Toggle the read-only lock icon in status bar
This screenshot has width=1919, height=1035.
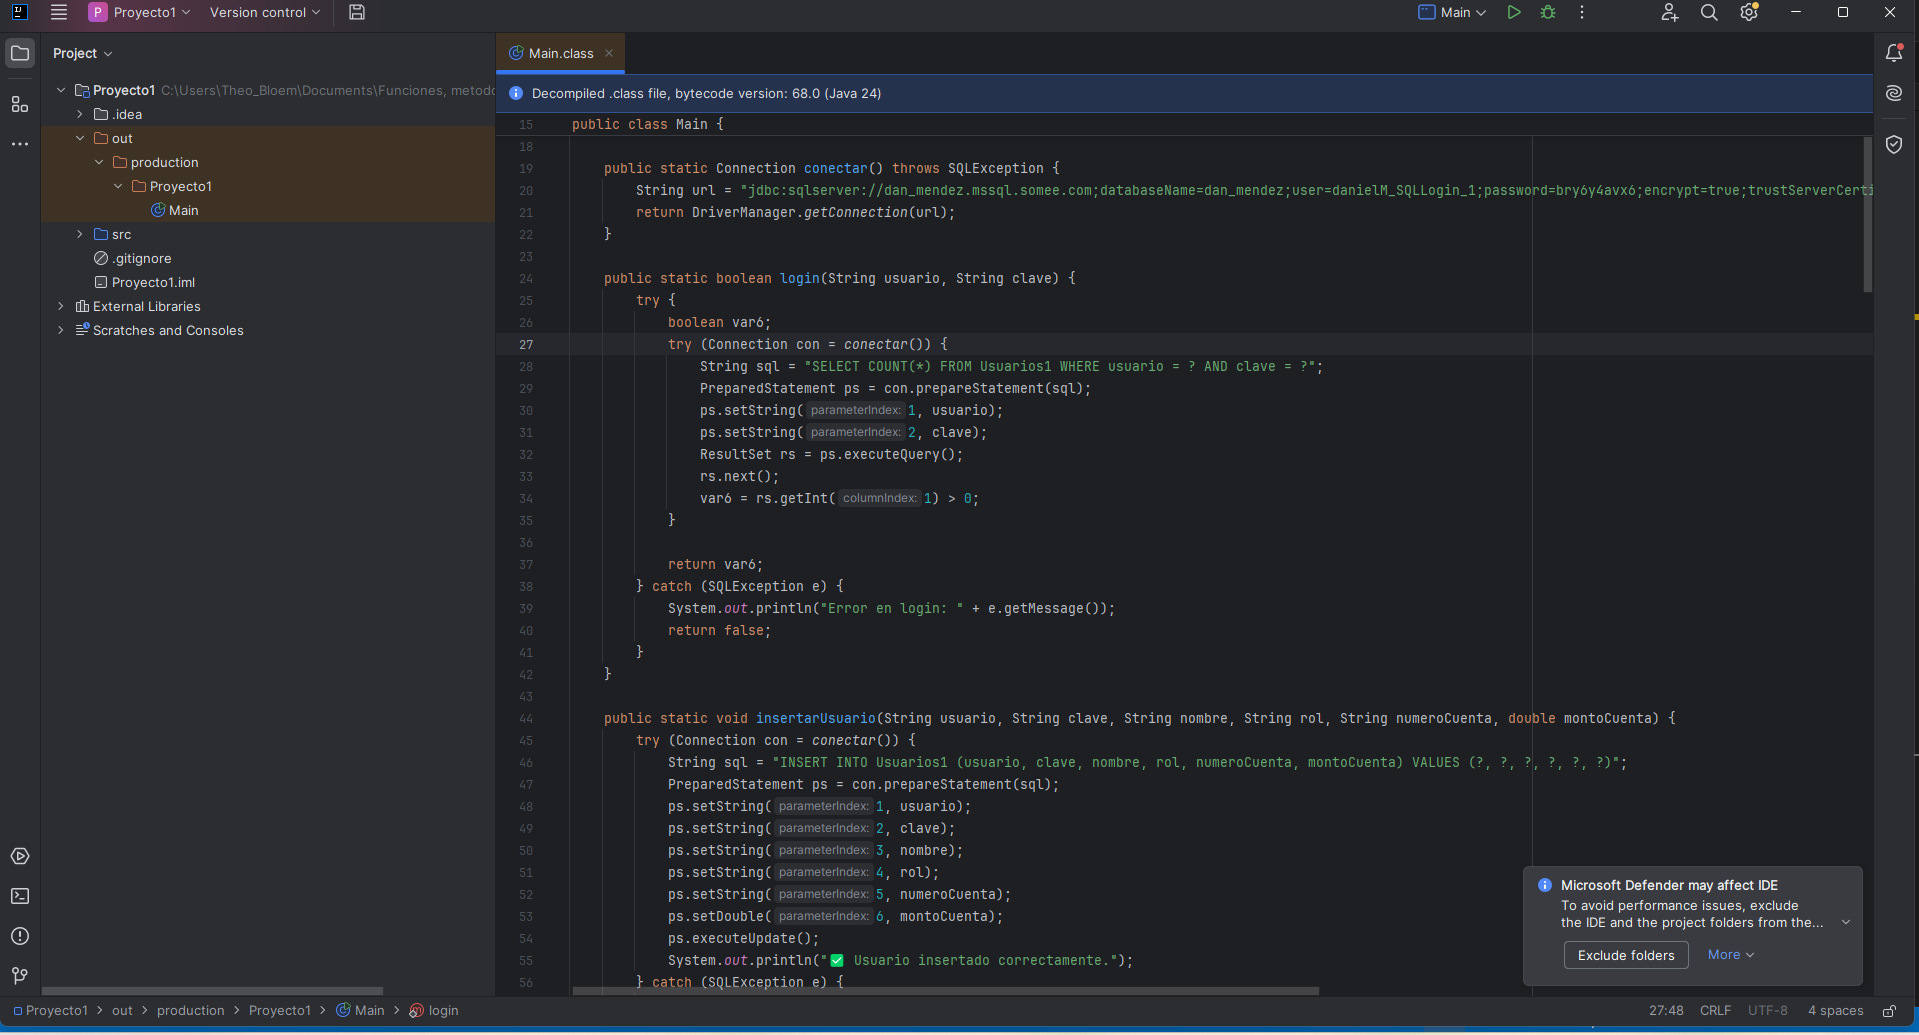tap(1889, 1011)
